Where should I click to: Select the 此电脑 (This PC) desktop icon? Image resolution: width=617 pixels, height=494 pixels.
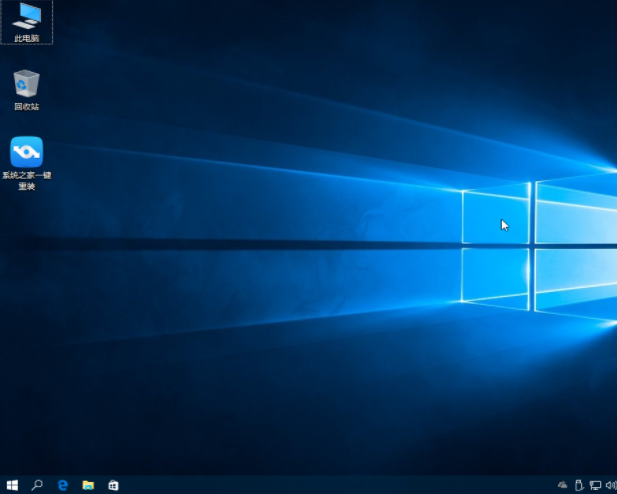tap(26, 16)
